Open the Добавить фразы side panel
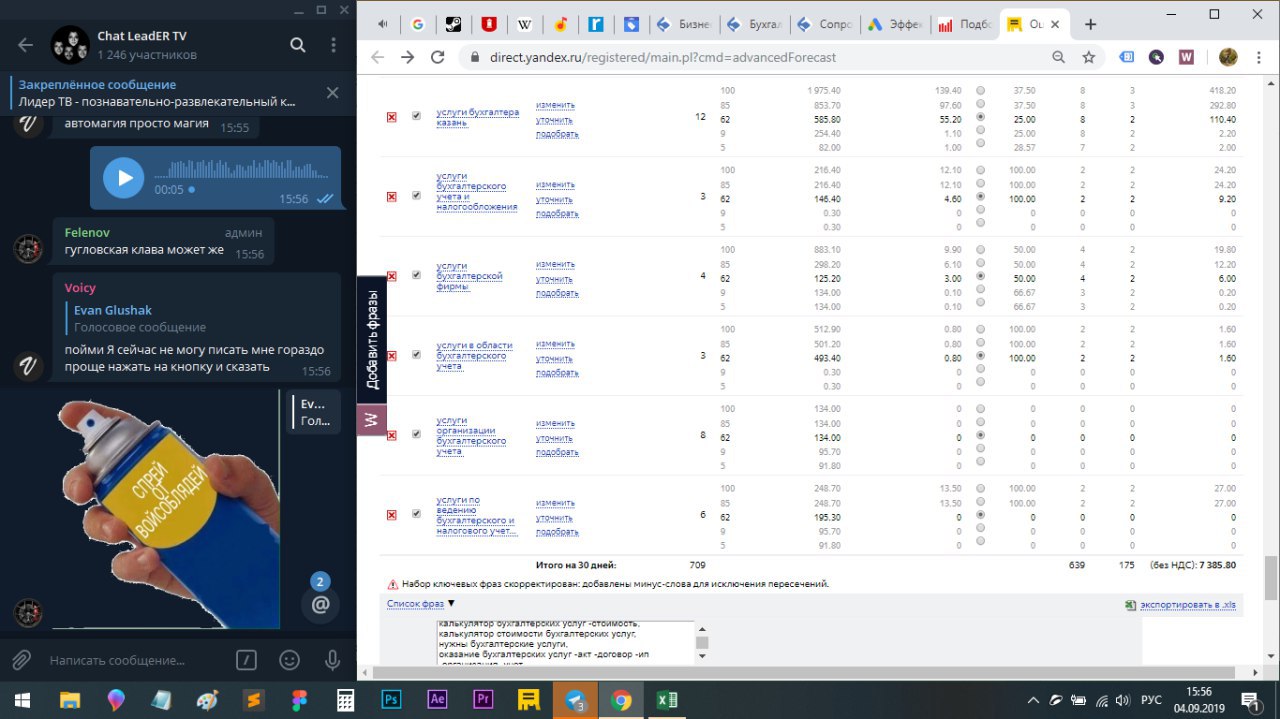The image size is (1280, 719). click(x=372, y=340)
